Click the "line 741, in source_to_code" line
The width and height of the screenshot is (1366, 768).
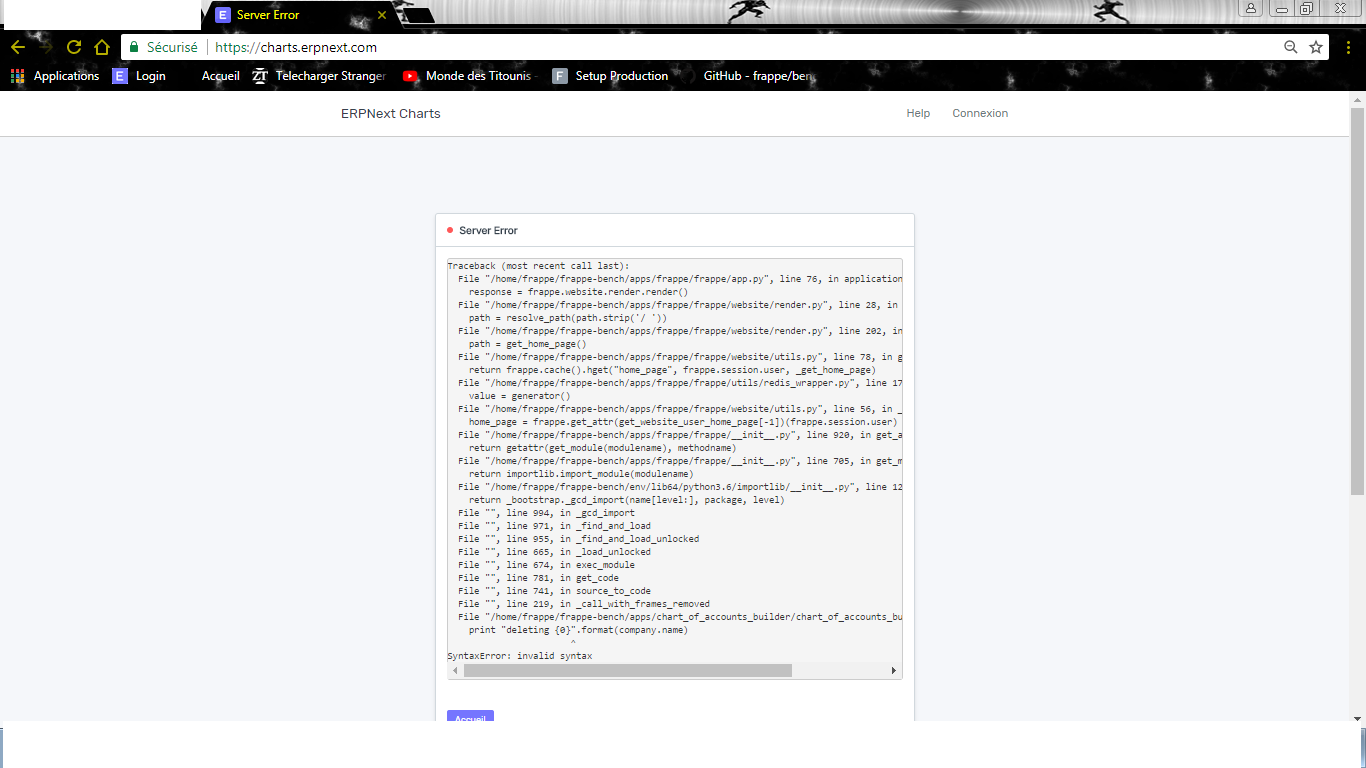coord(554,591)
